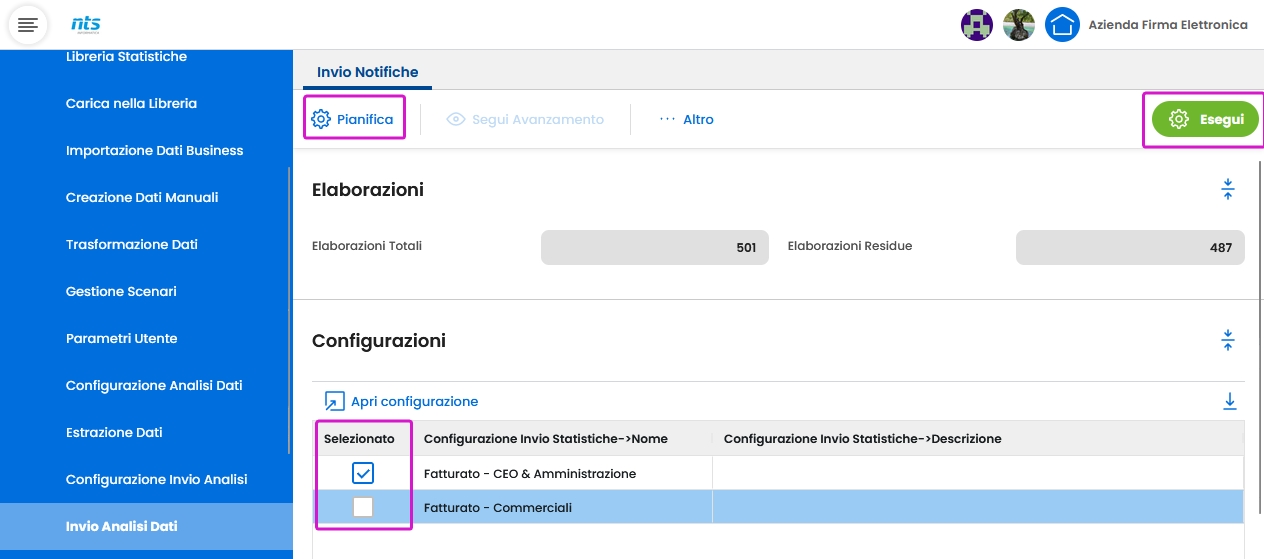1264x559 pixels.
Task: Click the tree photo avatar icon
Action: [x=1019, y=25]
